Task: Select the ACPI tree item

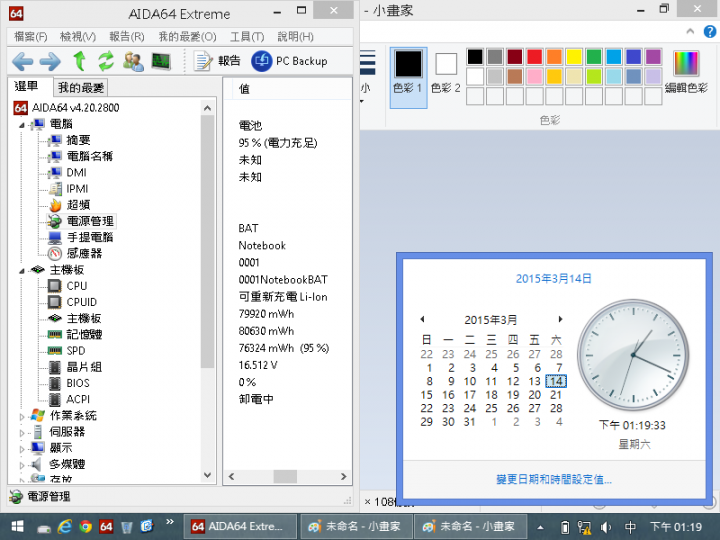Action: point(78,399)
